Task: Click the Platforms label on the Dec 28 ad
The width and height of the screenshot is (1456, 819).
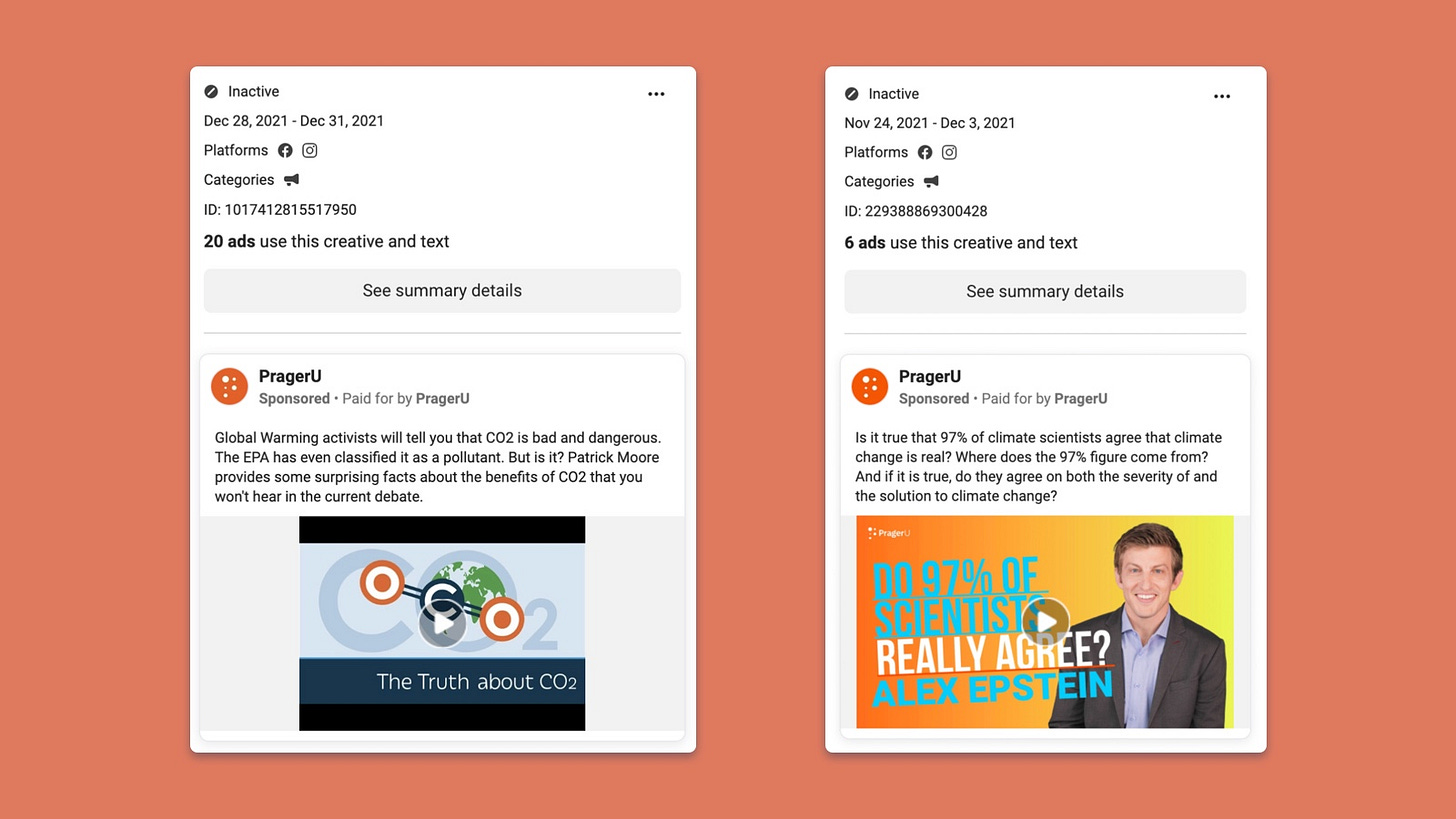Action: point(236,150)
